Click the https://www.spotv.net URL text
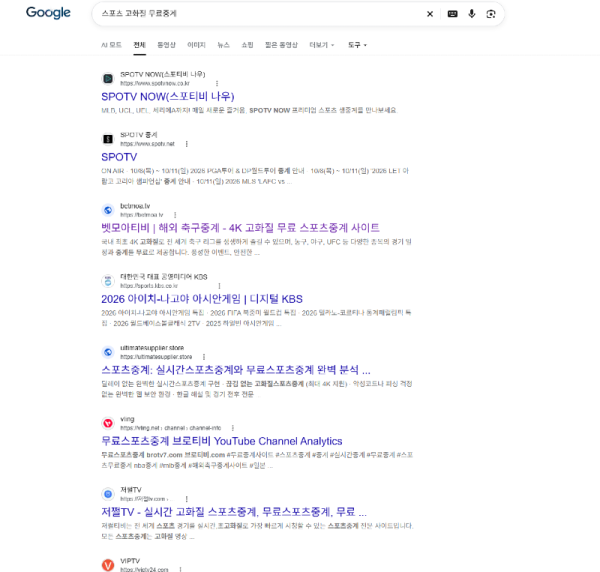The height and width of the screenshot is (572, 600). coord(147,144)
